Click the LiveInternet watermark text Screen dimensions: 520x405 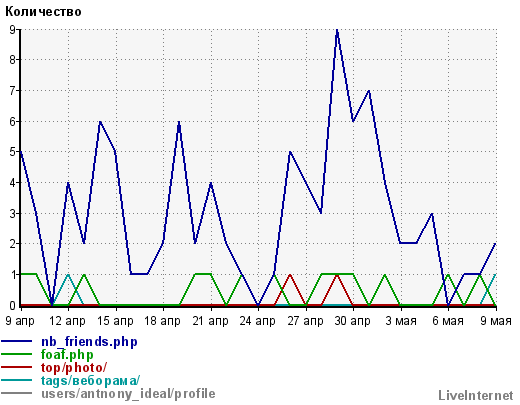(x=476, y=396)
